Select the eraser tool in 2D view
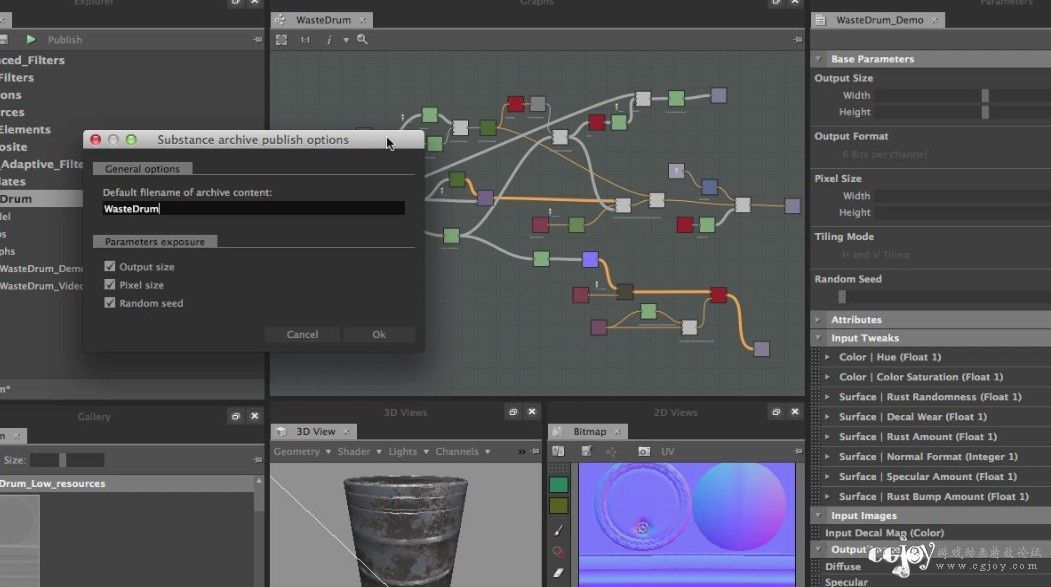Screen dimensions: 1051x587 pos(558,573)
